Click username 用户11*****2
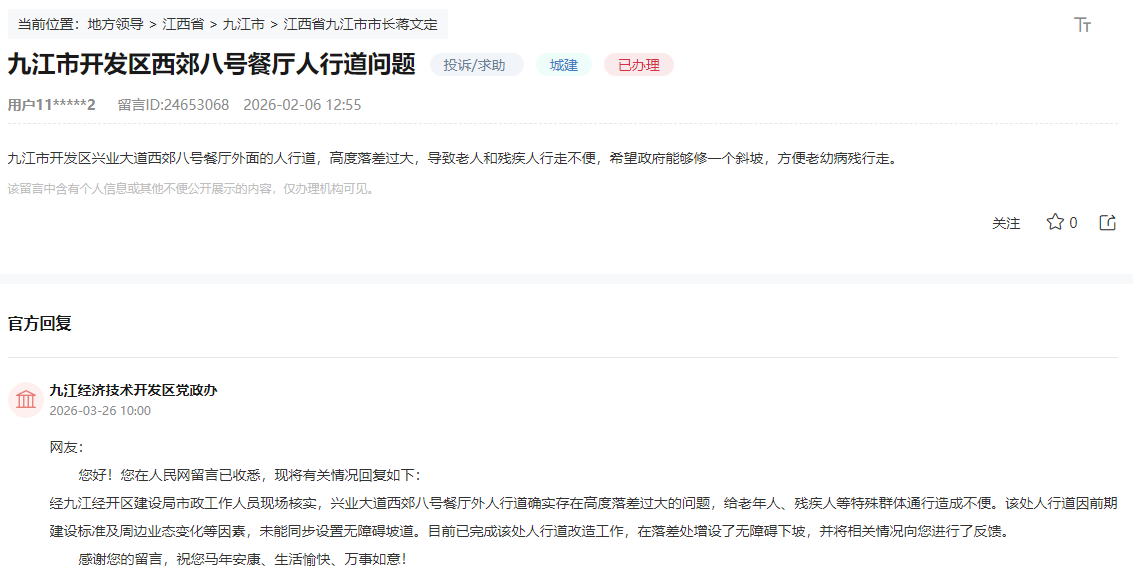The image size is (1133, 586). point(52,105)
